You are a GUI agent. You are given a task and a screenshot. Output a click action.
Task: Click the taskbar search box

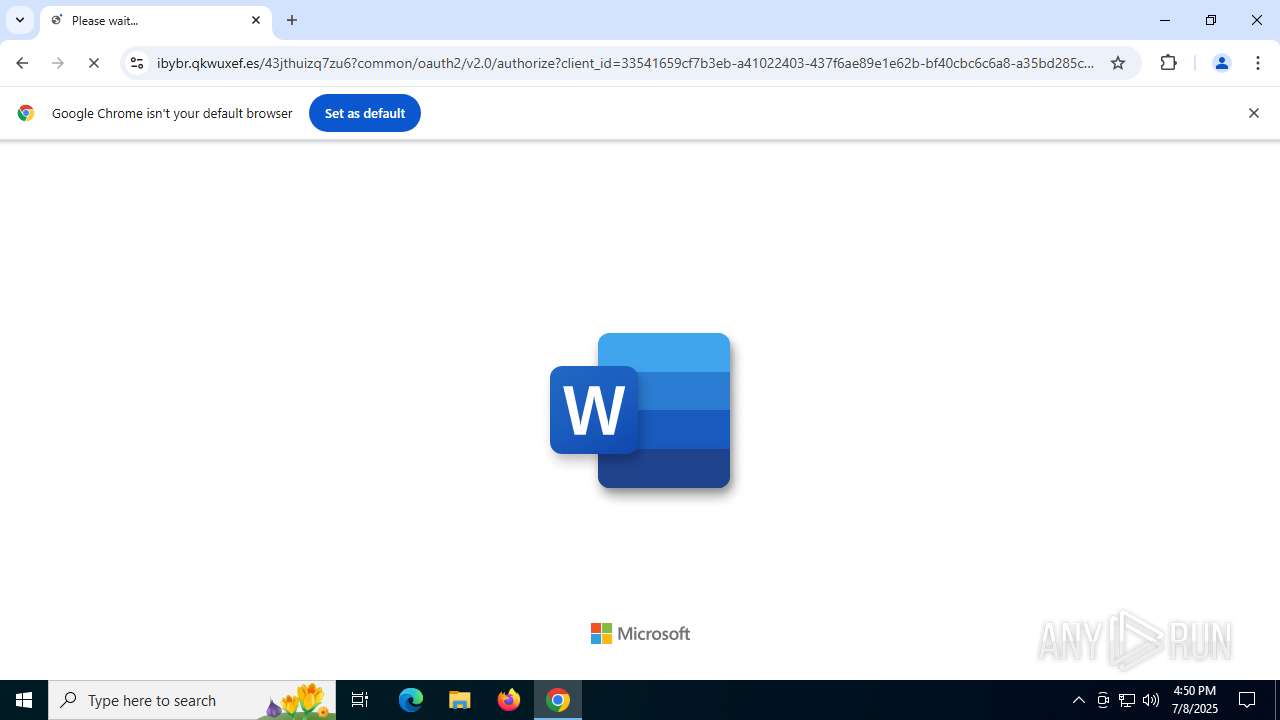(192, 700)
